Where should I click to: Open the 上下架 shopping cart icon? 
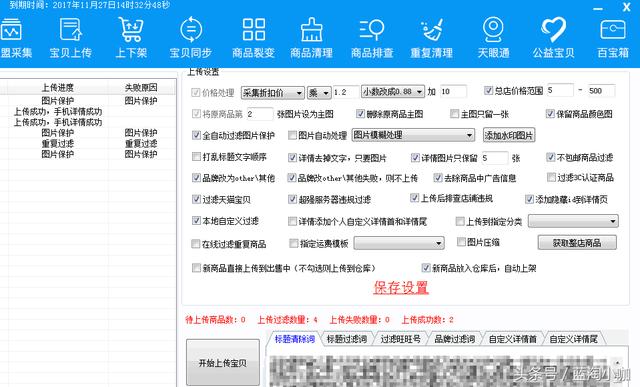point(131,38)
